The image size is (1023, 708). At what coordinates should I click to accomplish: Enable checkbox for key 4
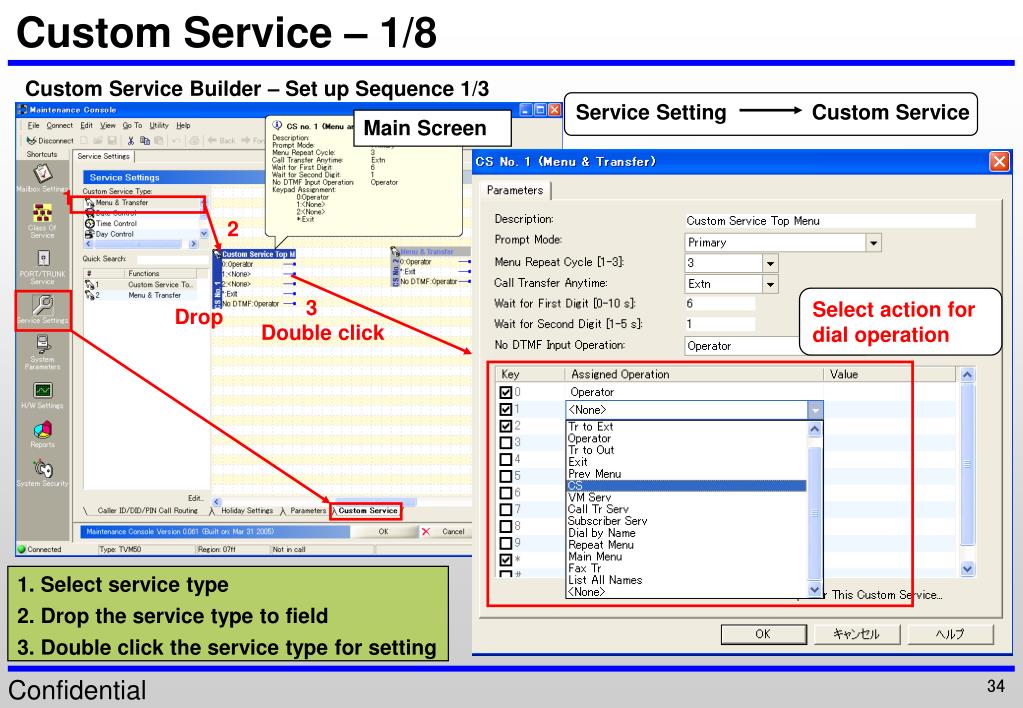(x=506, y=459)
